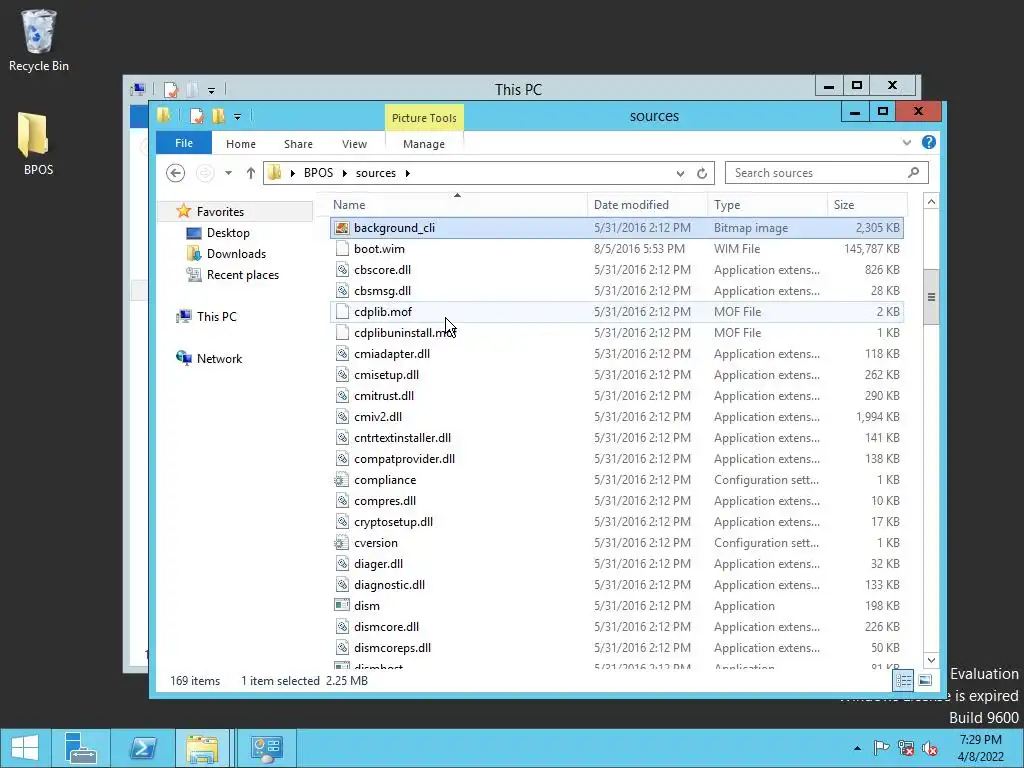Expand the arrow before BPOS in breadcrumb
1024x768 pixels.
point(292,173)
